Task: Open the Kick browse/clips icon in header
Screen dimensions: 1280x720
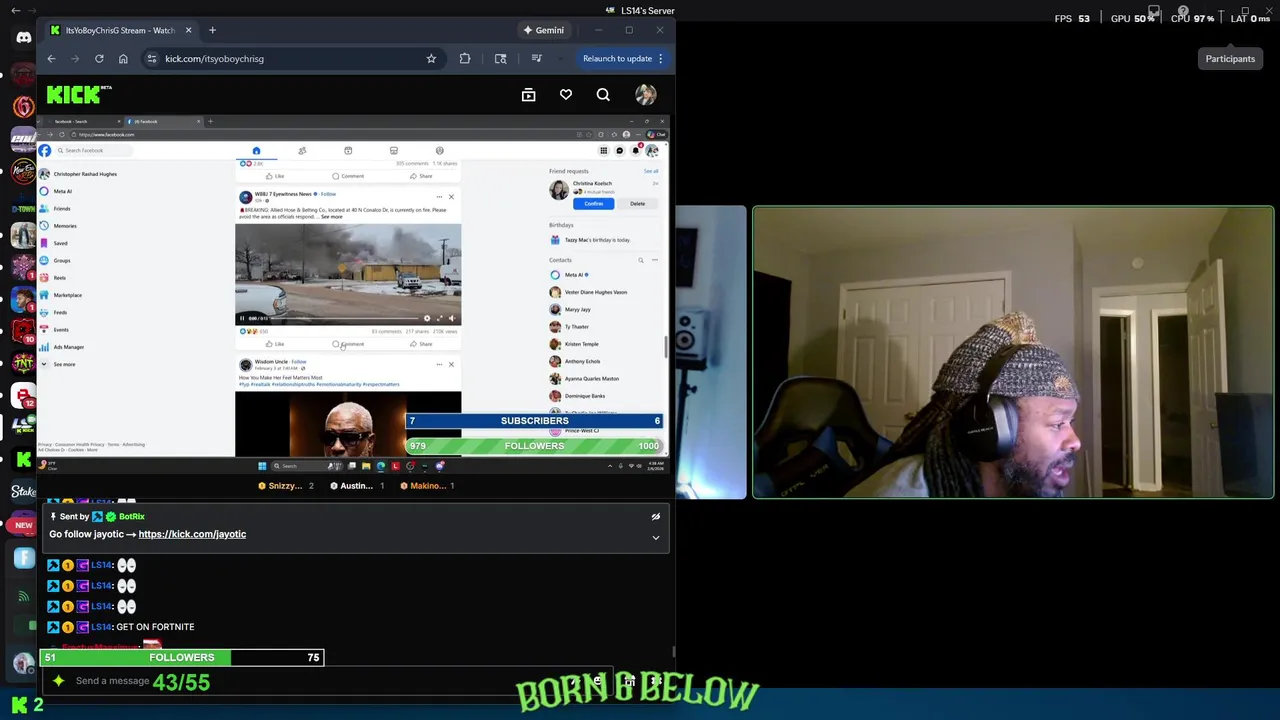Action: [x=528, y=94]
